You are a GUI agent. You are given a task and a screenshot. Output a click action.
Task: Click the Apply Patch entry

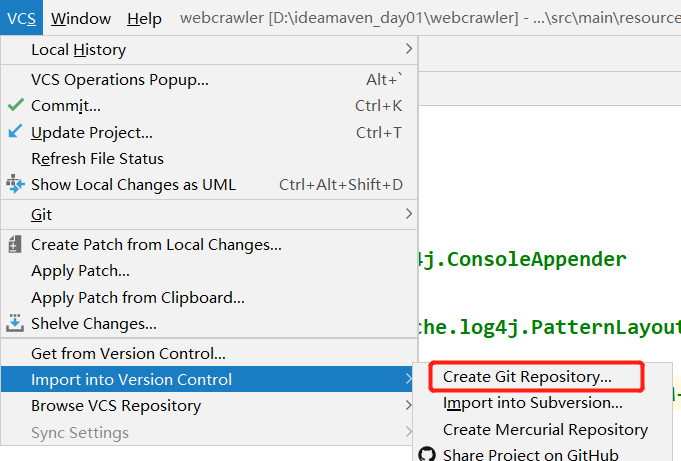click(80, 270)
